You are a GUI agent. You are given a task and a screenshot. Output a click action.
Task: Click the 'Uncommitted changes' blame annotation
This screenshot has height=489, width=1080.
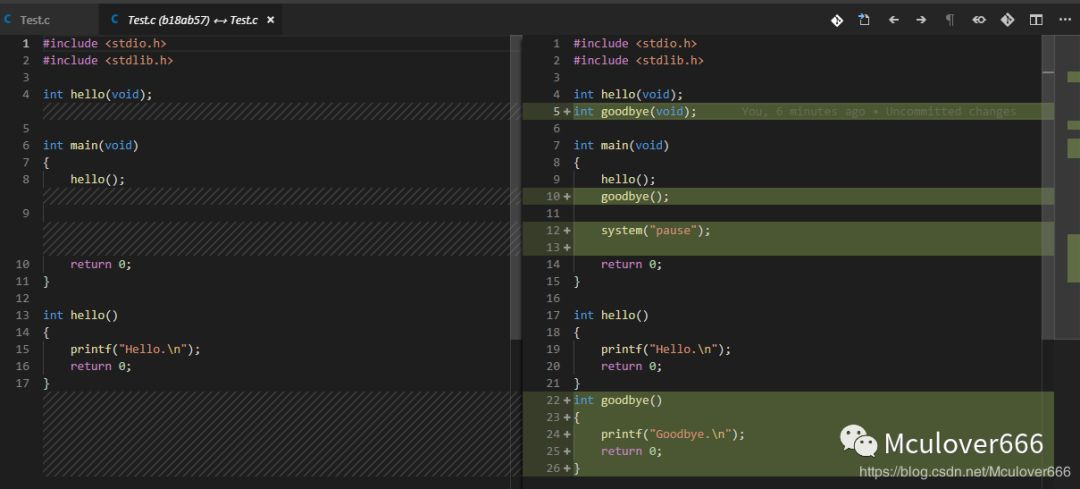(950, 111)
